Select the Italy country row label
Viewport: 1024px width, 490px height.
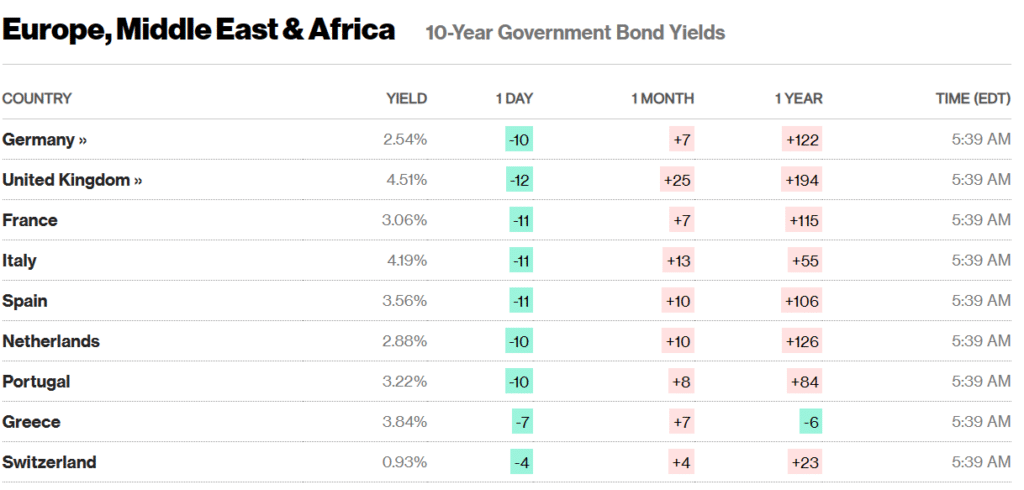click(19, 261)
